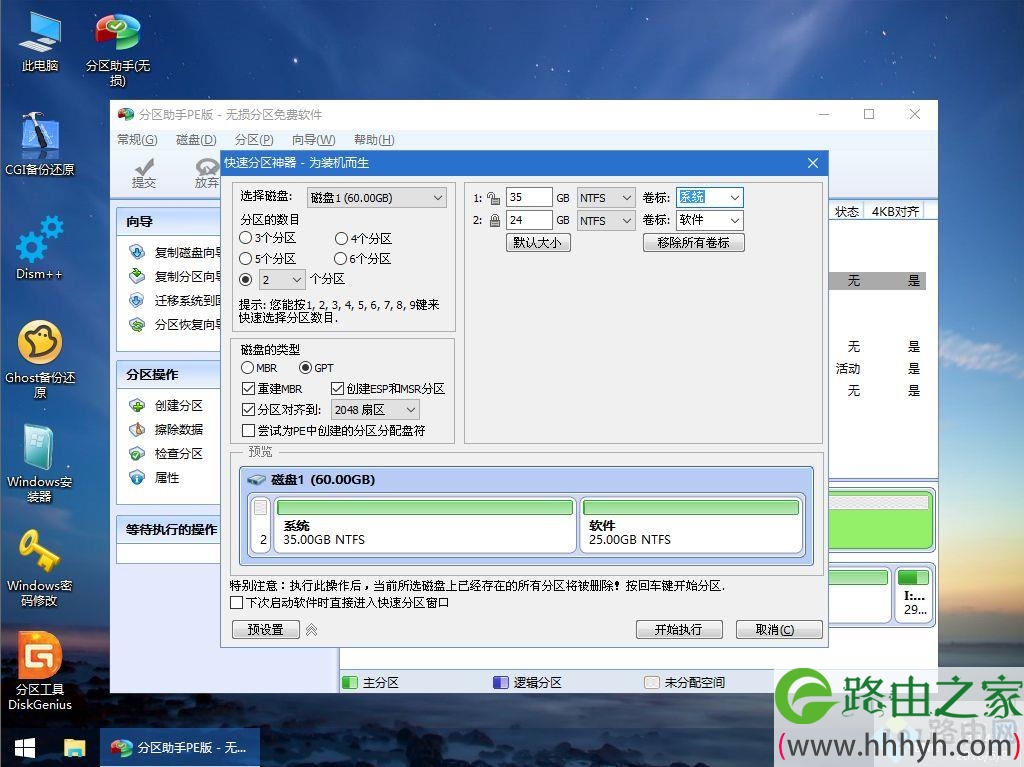Open the Windows安装器 desktop icon
1024x767 pixels.
click(40, 463)
